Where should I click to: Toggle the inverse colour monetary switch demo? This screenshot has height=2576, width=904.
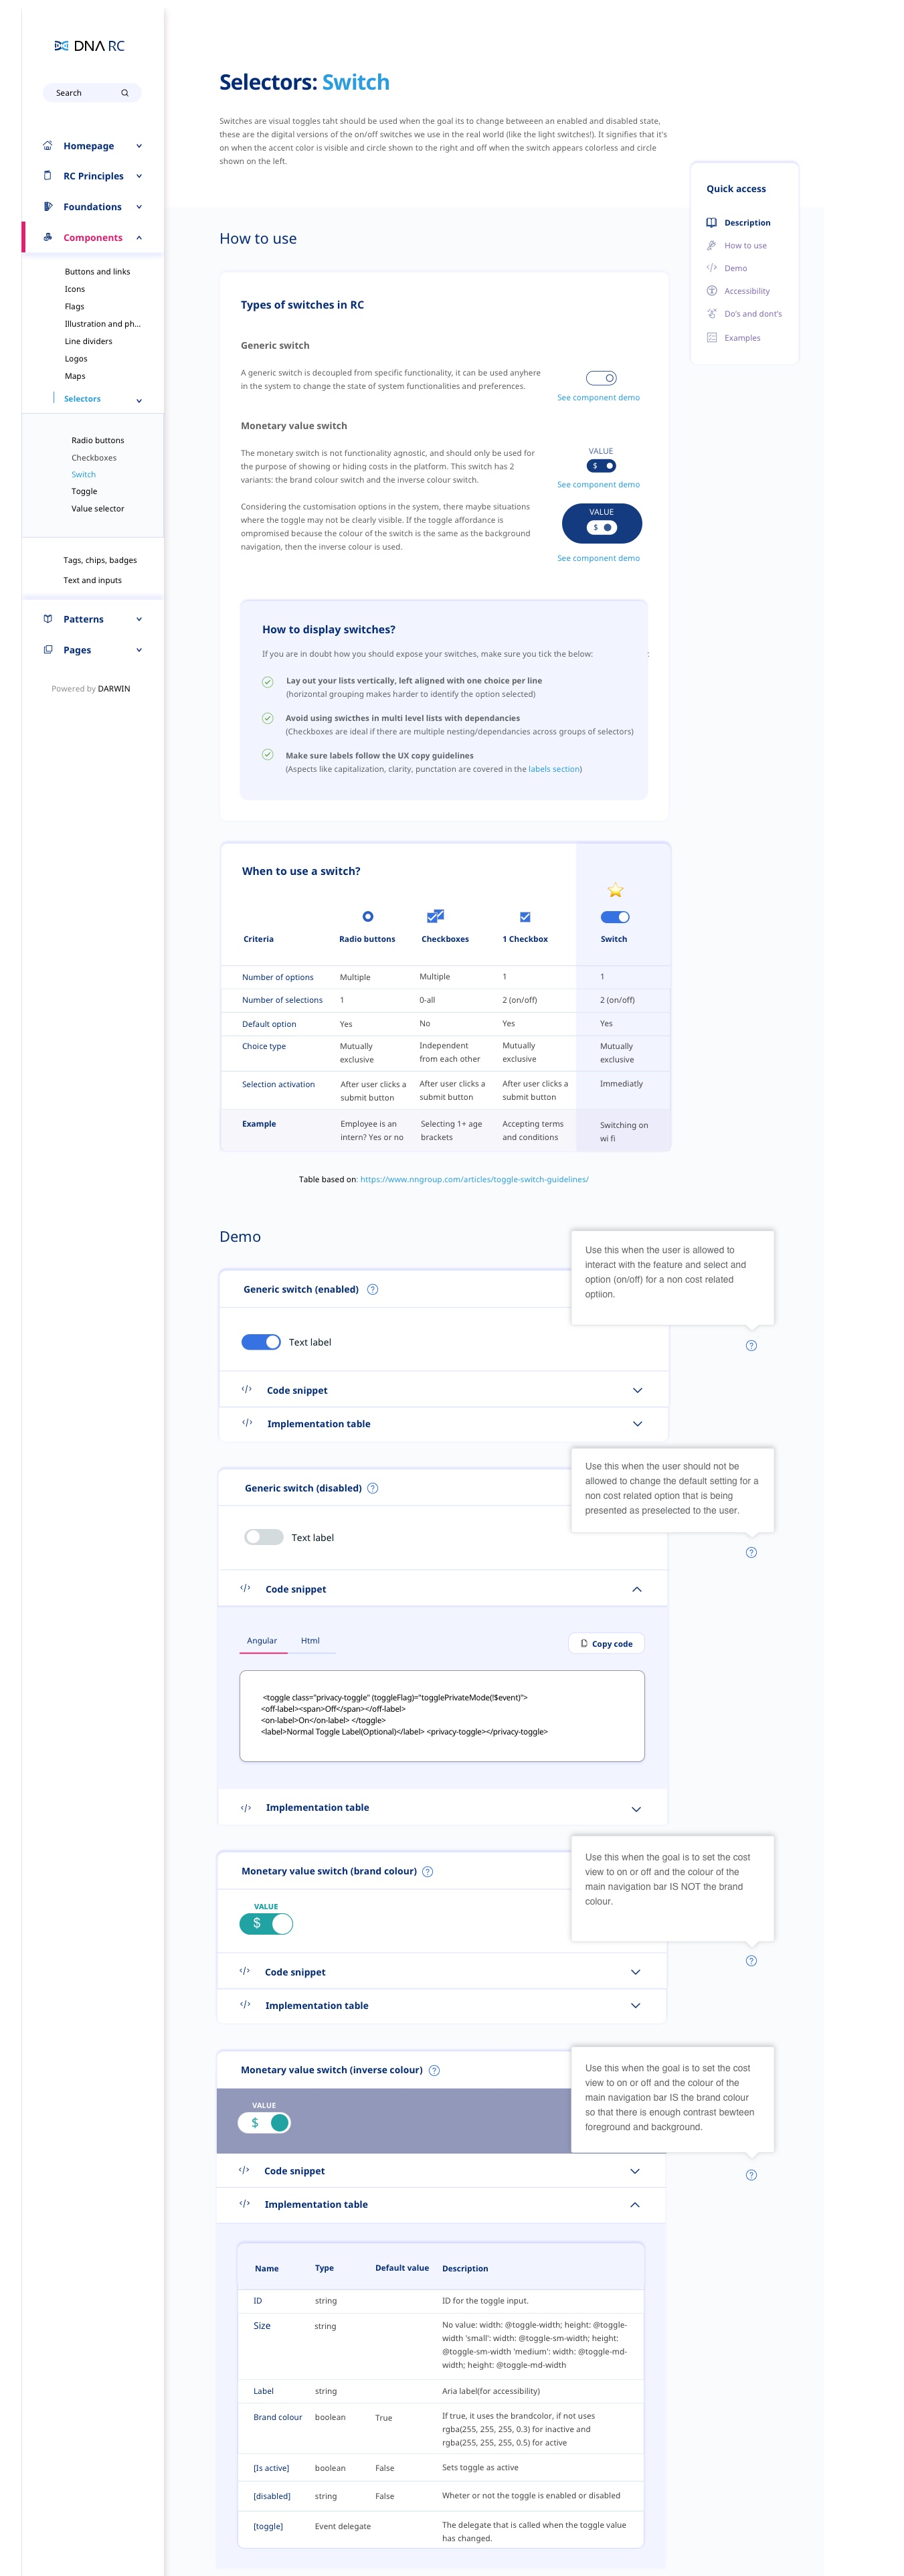[264, 2122]
